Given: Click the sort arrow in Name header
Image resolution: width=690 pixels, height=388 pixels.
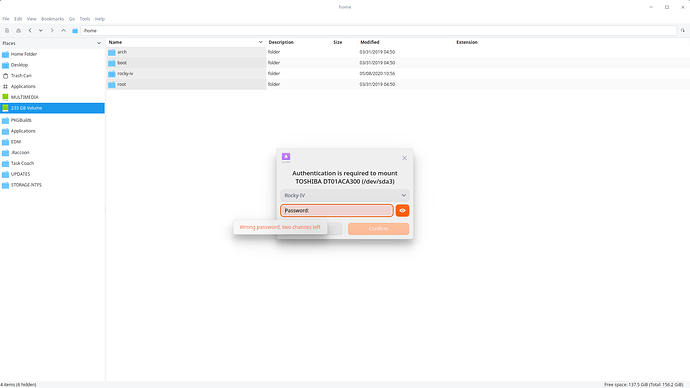Looking at the screenshot, I should pos(261,42).
